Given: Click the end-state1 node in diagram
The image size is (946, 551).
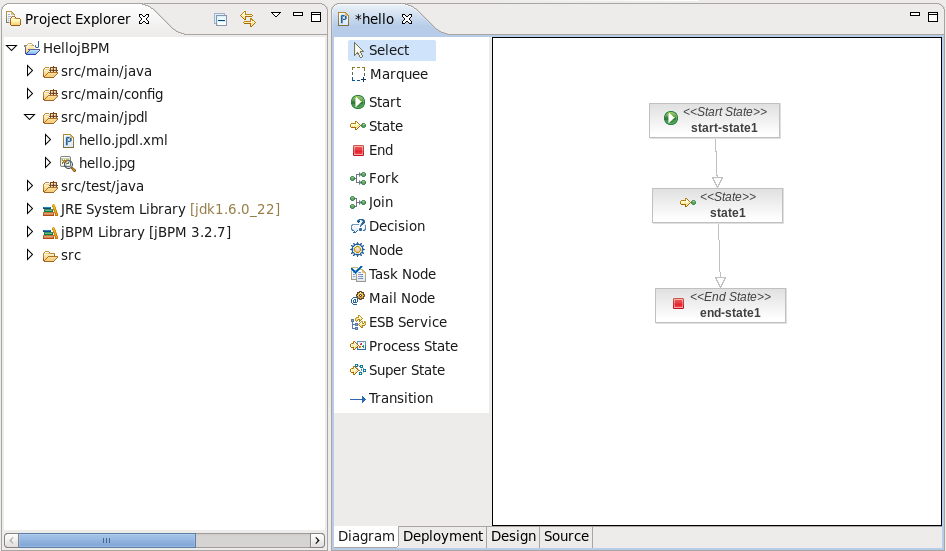Looking at the screenshot, I should [720, 306].
